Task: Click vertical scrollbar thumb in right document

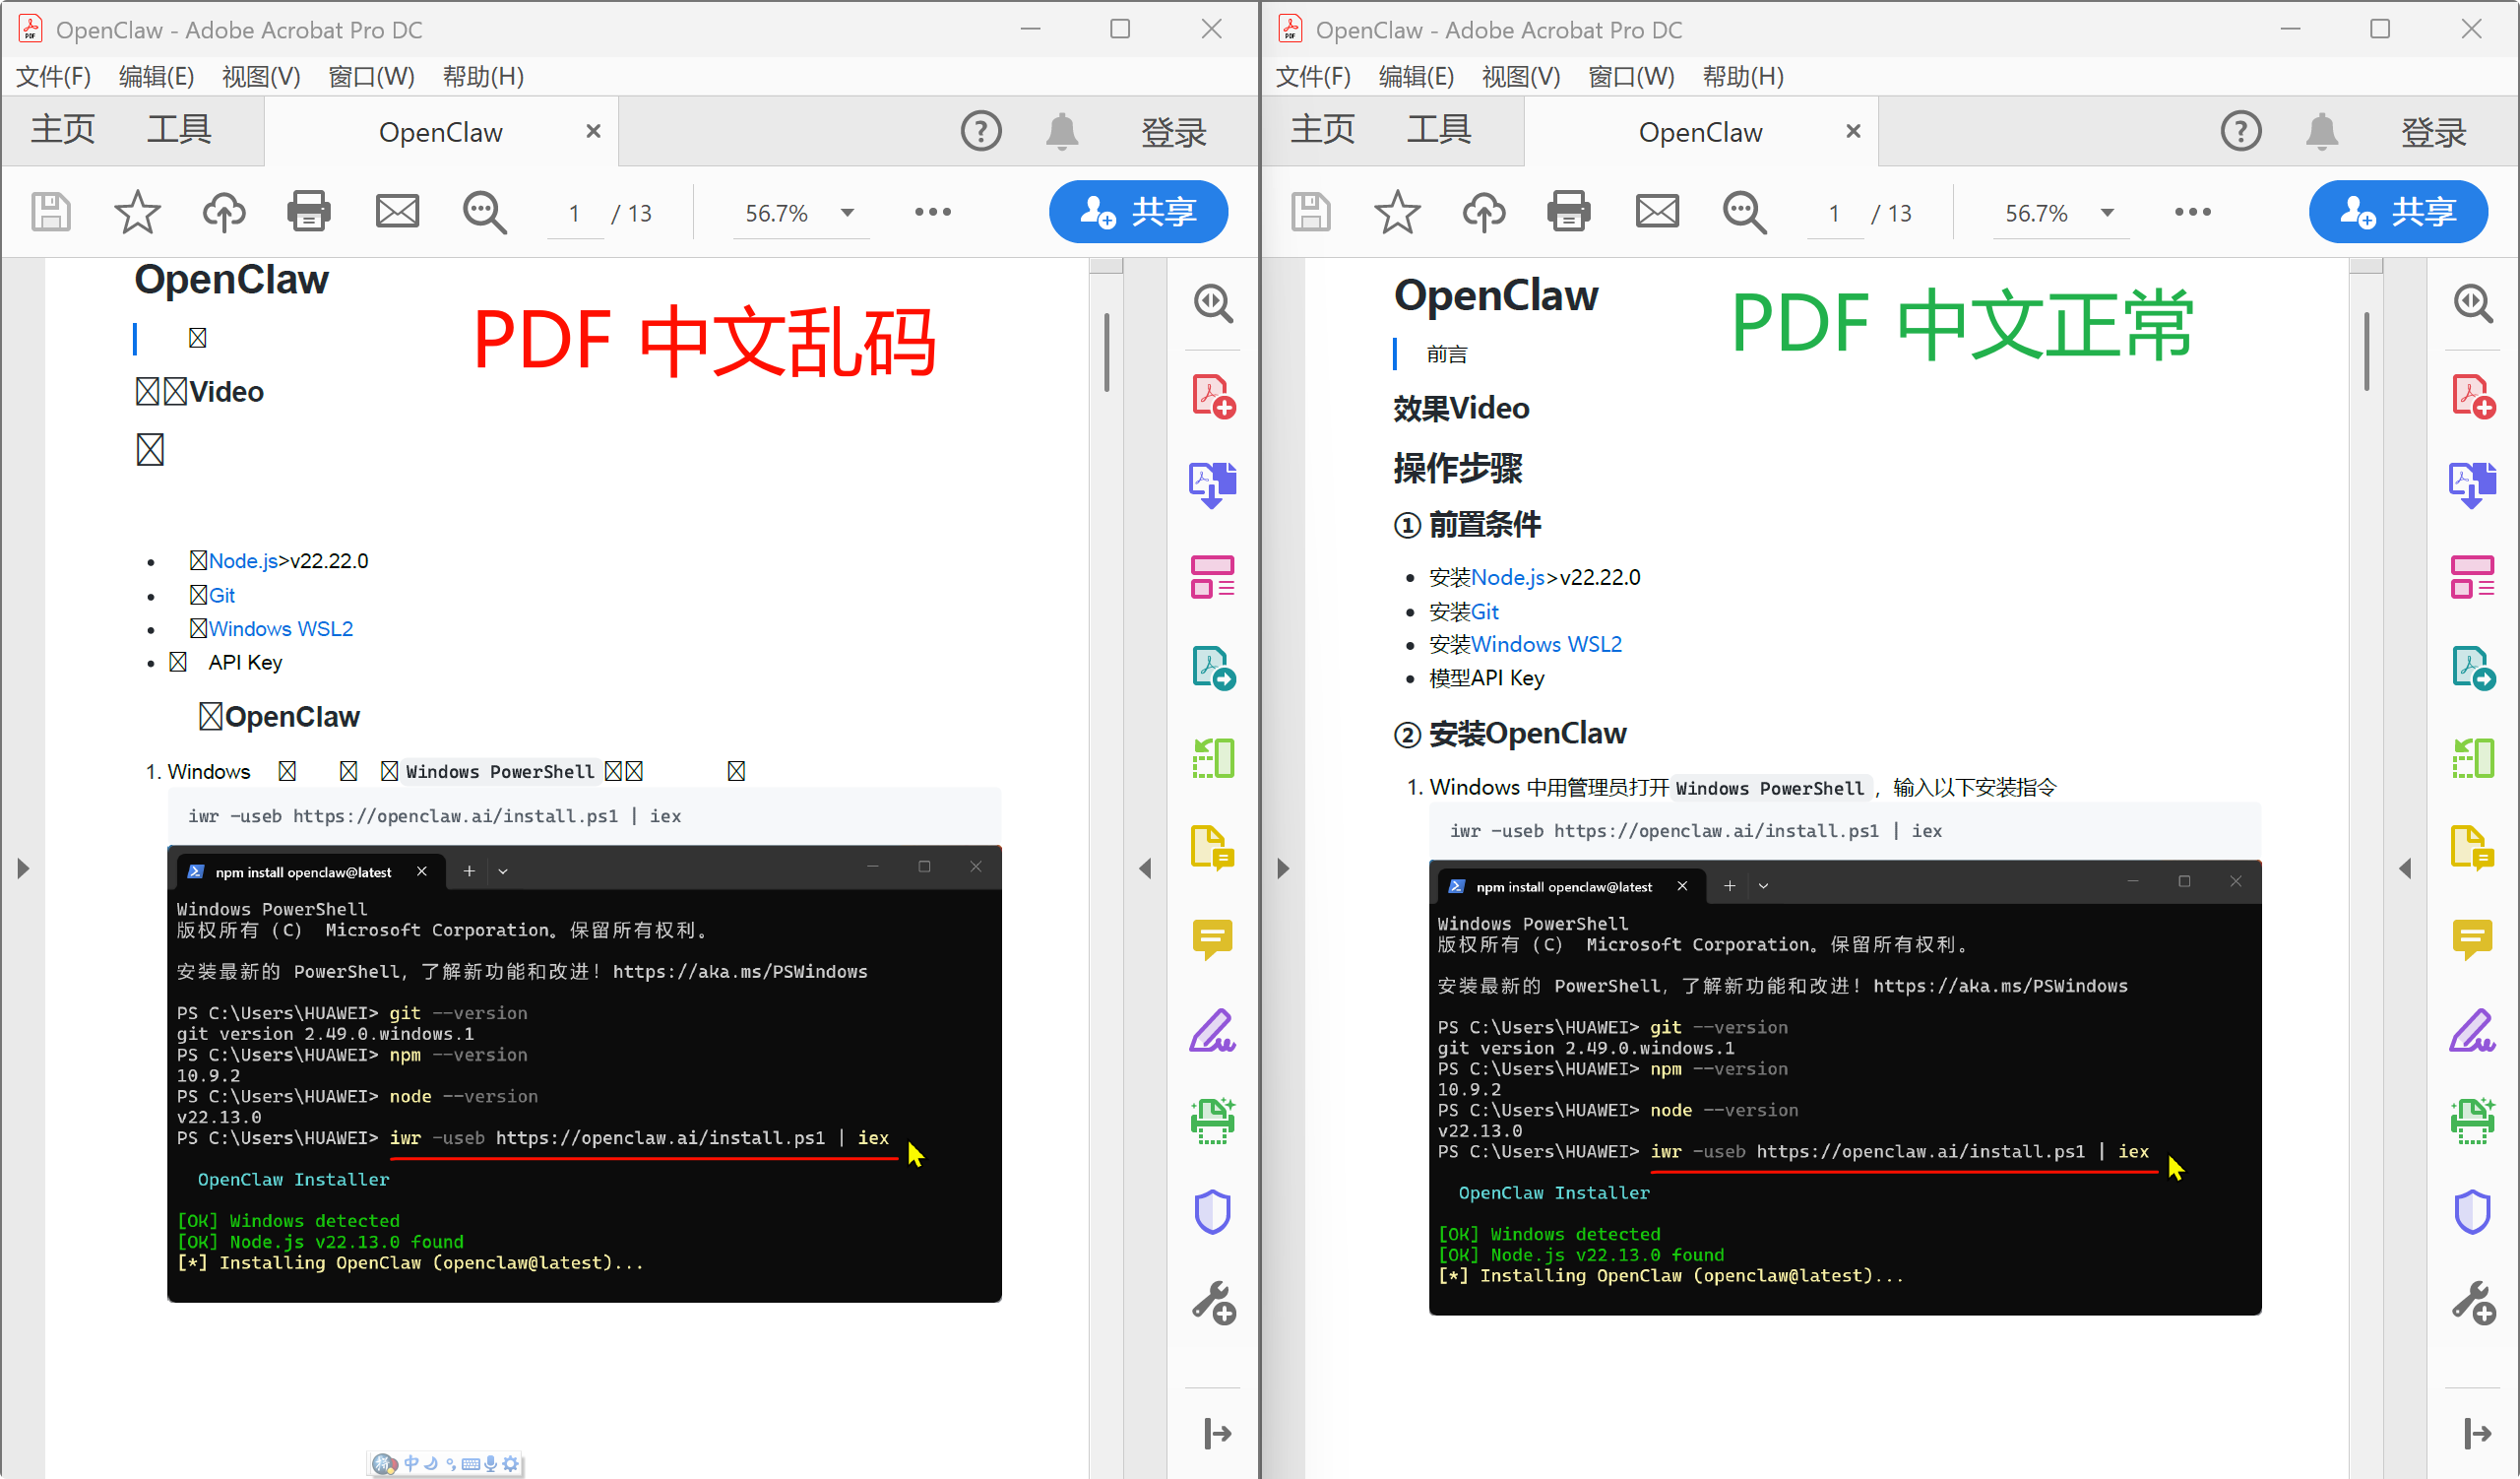Action: tap(2366, 350)
